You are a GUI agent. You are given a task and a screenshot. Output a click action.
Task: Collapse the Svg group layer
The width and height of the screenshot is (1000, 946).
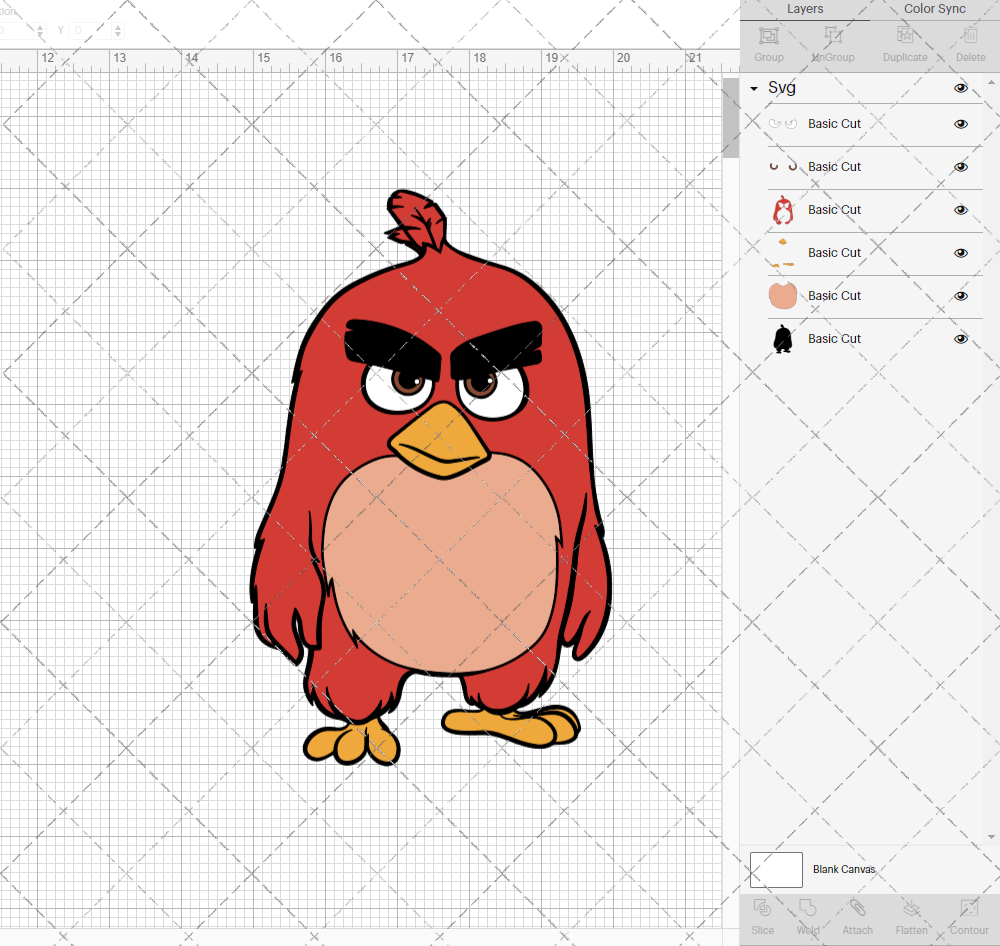[x=754, y=89]
